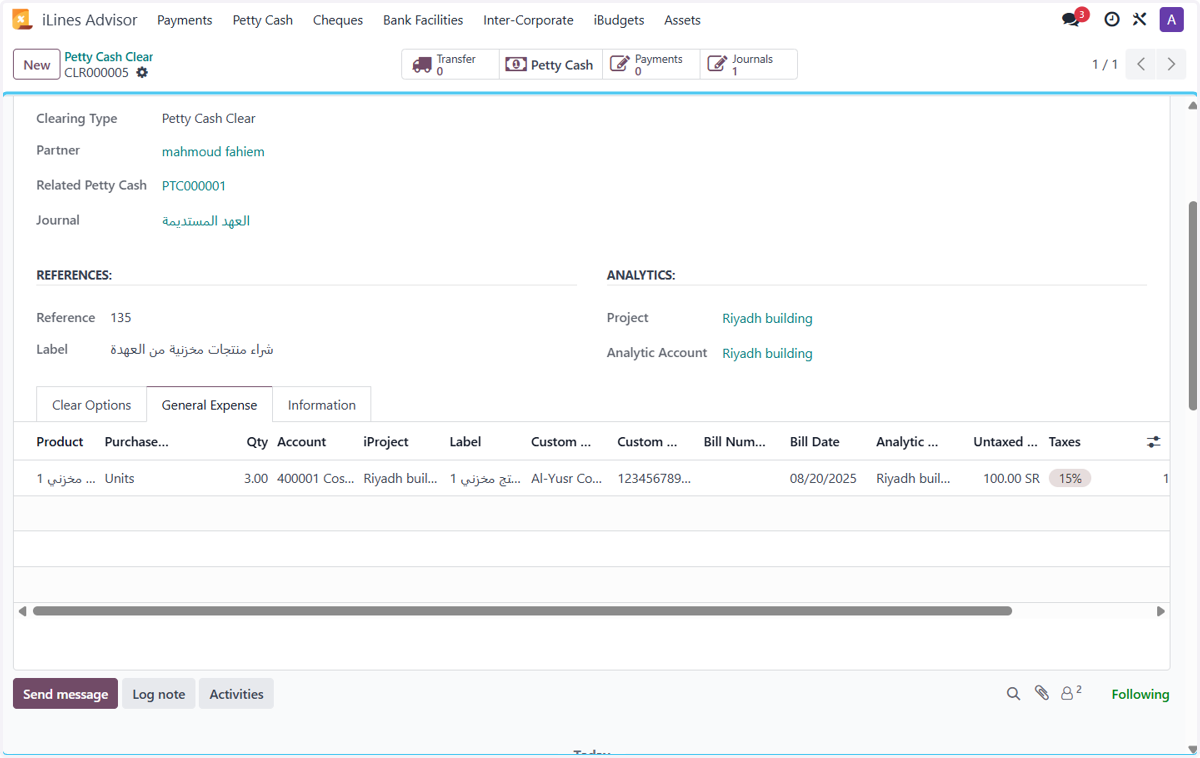The image size is (1200, 758).
Task: Open the Petty Cash Clear breadcrumb link
Action: [x=109, y=57]
